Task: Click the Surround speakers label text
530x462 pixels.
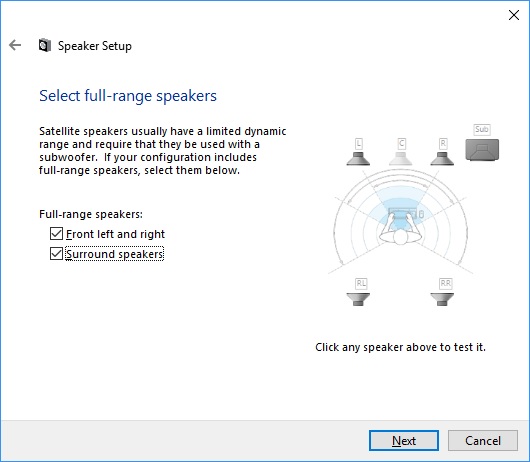Action: (115, 254)
